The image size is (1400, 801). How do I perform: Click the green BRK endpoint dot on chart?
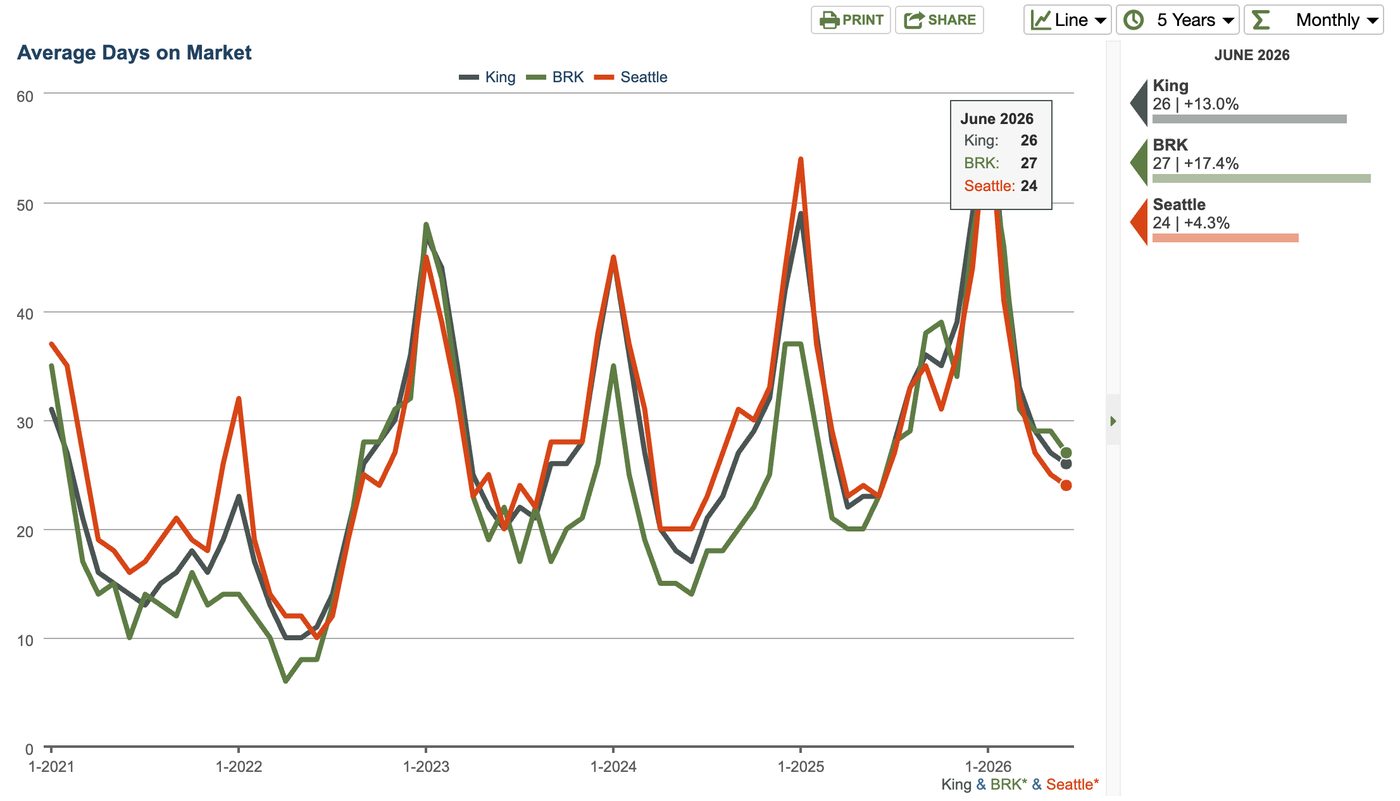[1066, 453]
